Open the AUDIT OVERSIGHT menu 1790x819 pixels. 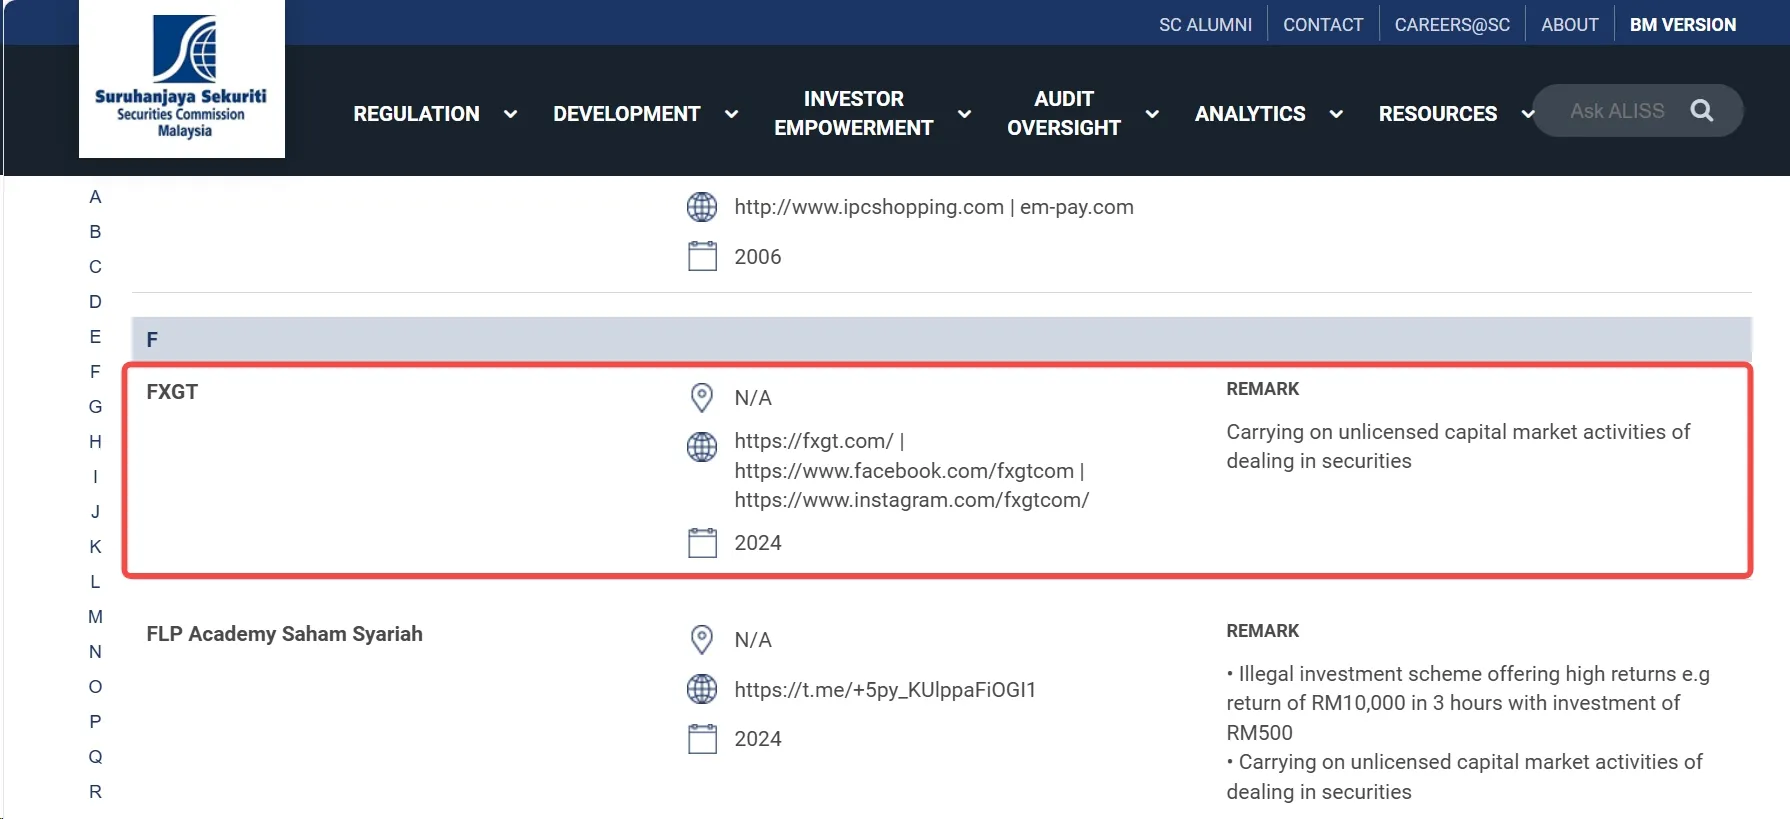pyautogui.click(x=1064, y=113)
